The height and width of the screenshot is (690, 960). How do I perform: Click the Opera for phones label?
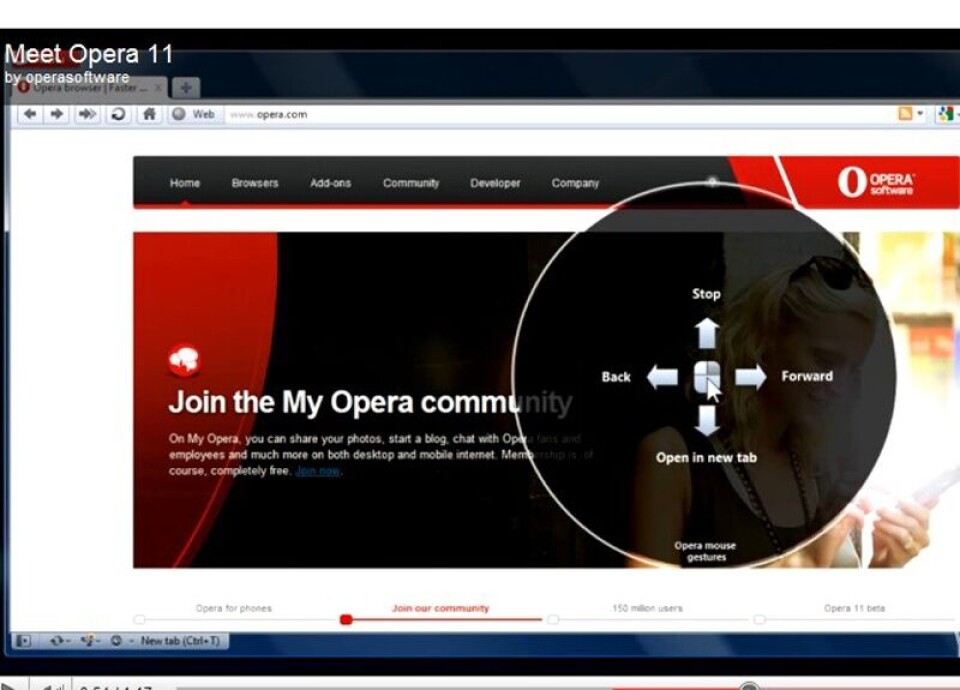(233, 608)
